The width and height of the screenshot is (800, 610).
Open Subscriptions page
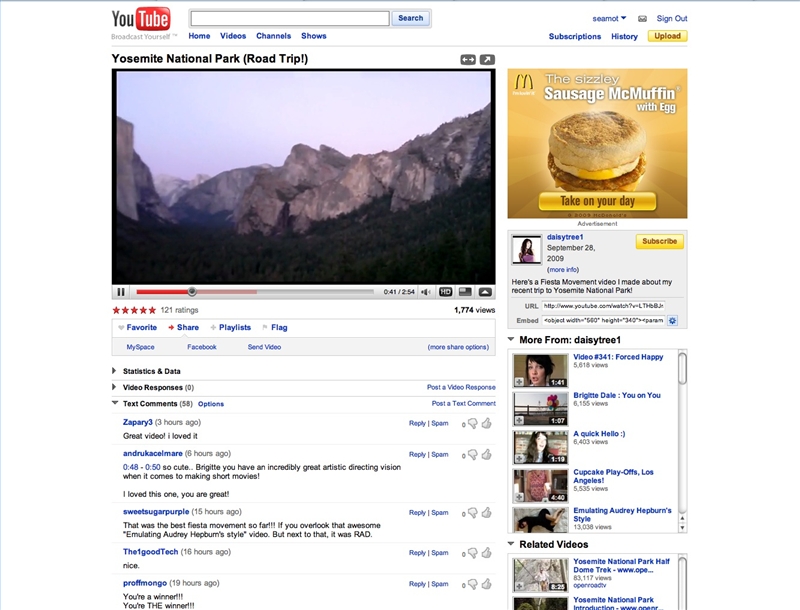[575, 36]
